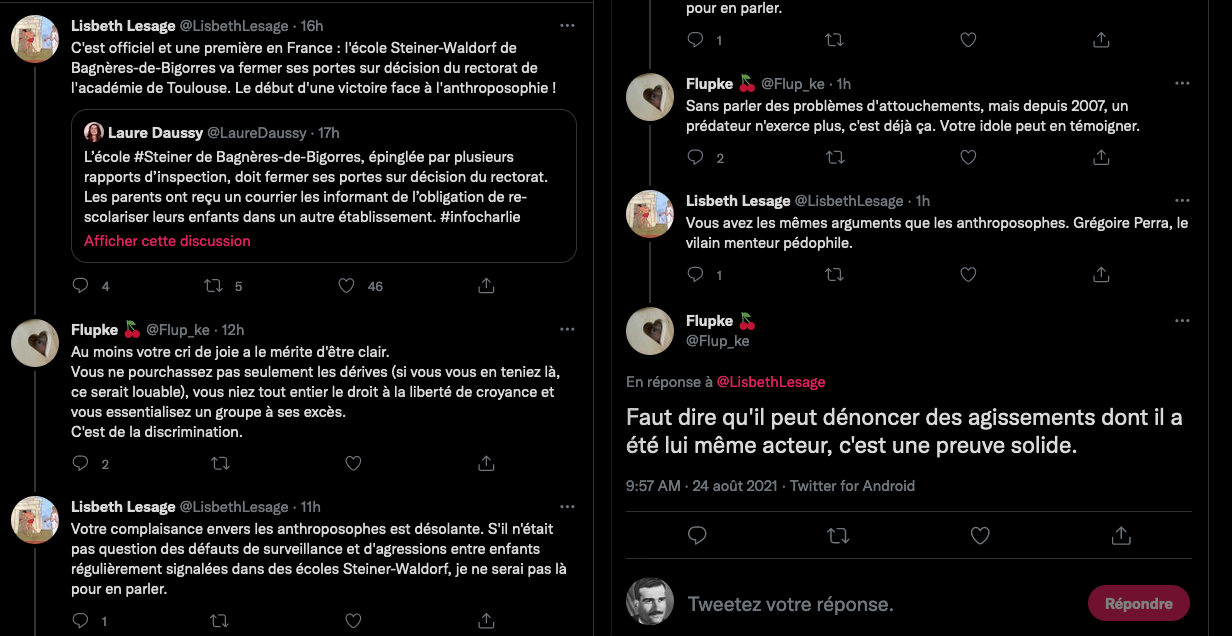Retweet Lisbeth Lesage's school closure tweet
Image resolution: width=1232 pixels, height=636 pixels.
click(213, 286)
